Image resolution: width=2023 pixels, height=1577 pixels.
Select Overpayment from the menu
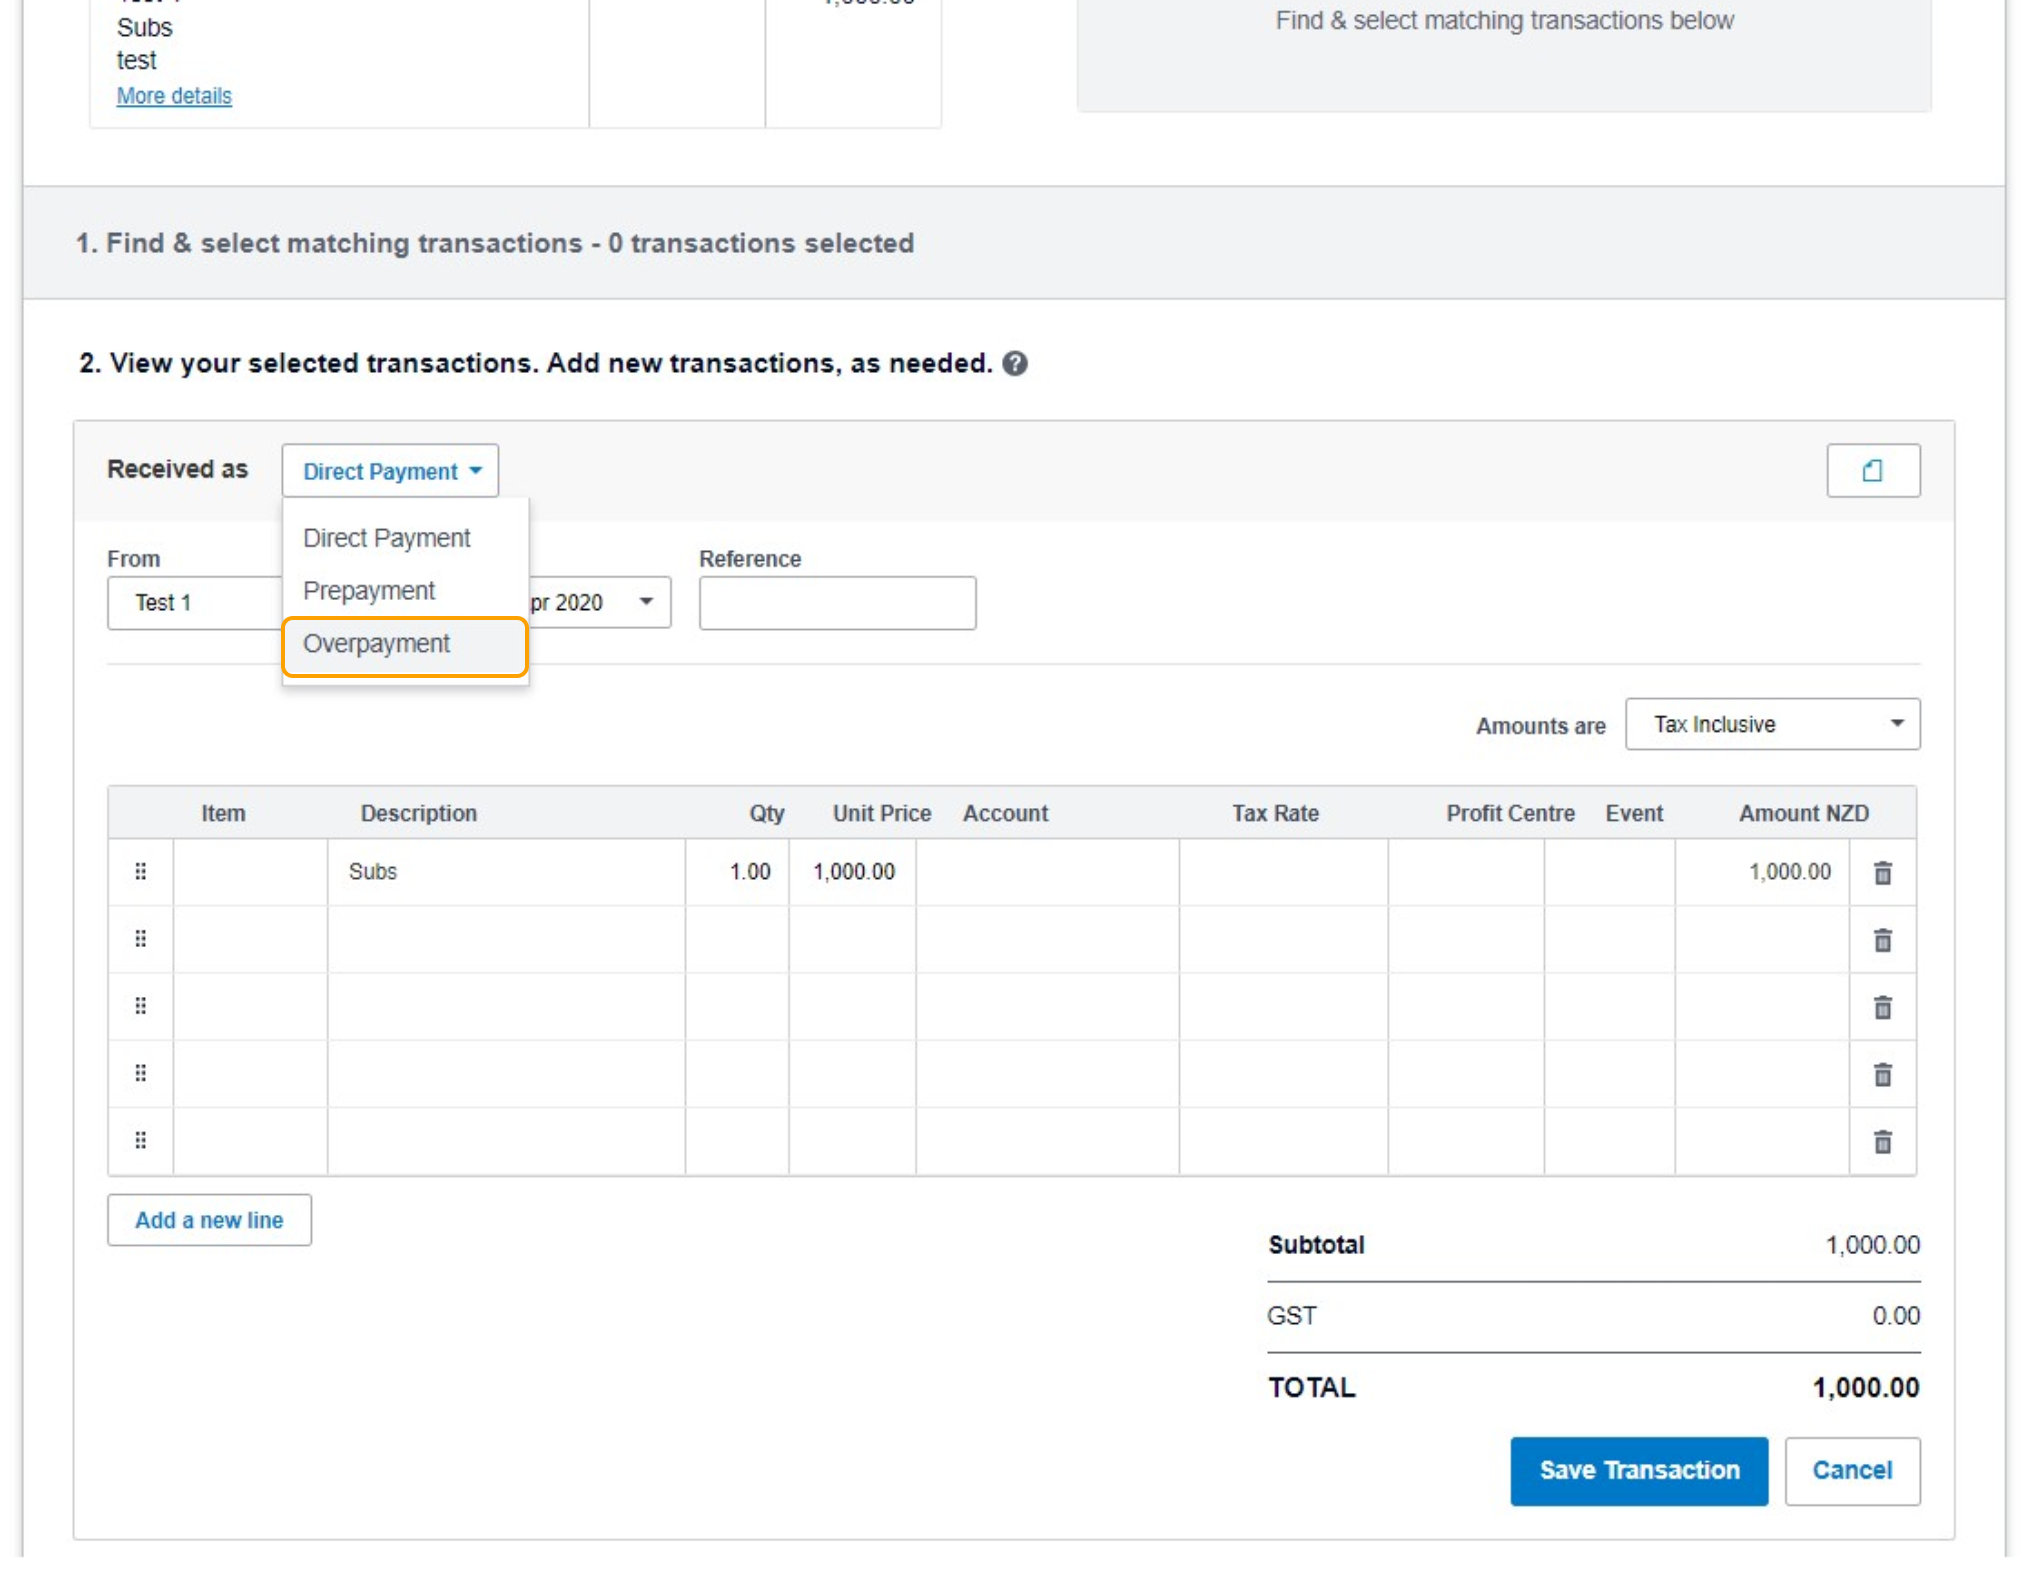377,644
